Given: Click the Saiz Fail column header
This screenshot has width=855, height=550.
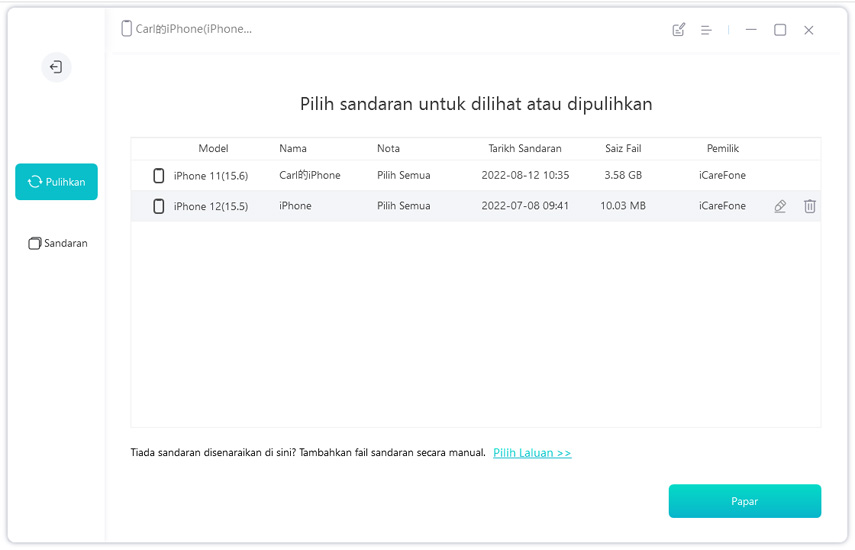Looking at the screenshot, I should point(623,149).
